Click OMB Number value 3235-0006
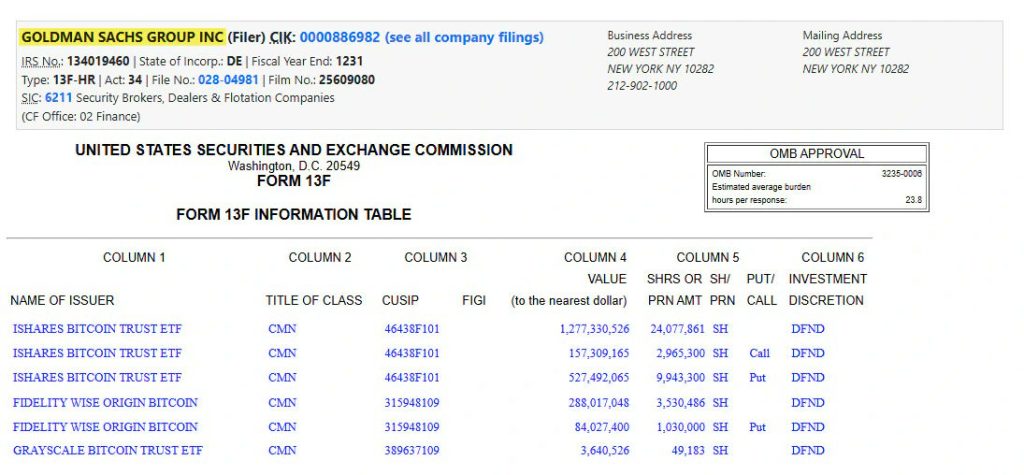The height and width of the screenshot is (475, 1024). [901, 174]
